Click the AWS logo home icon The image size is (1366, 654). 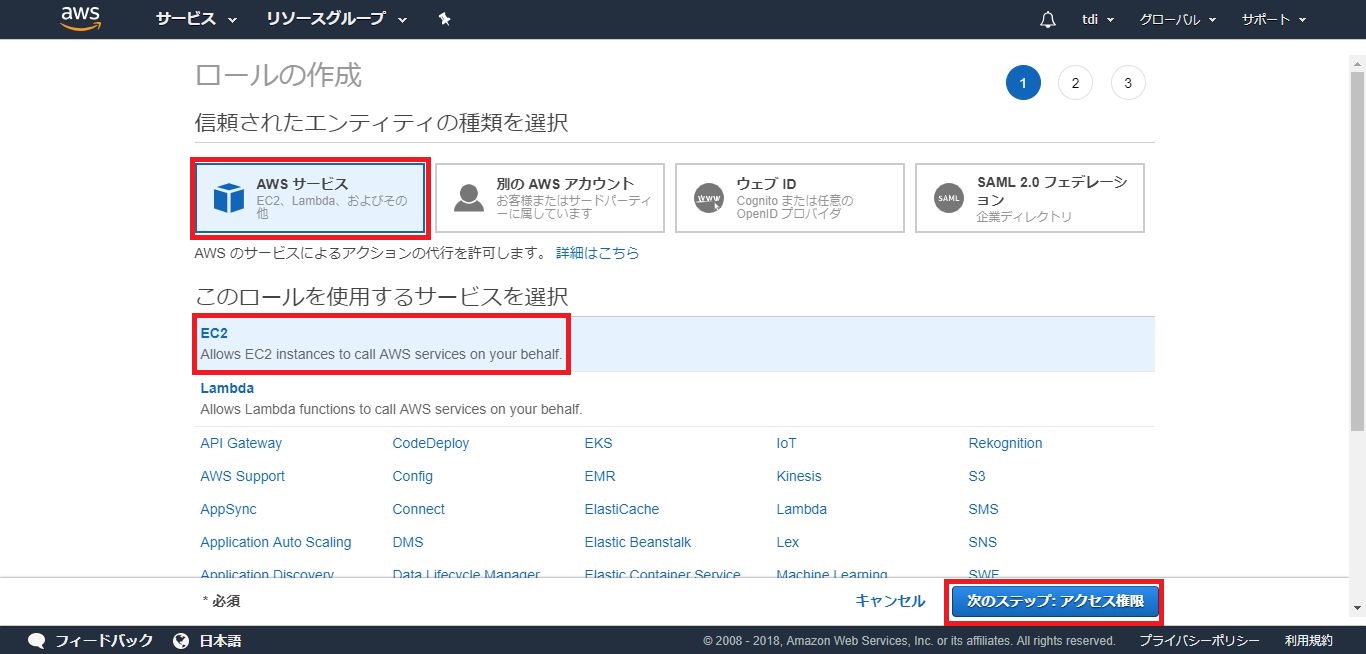tap(81, 18)
